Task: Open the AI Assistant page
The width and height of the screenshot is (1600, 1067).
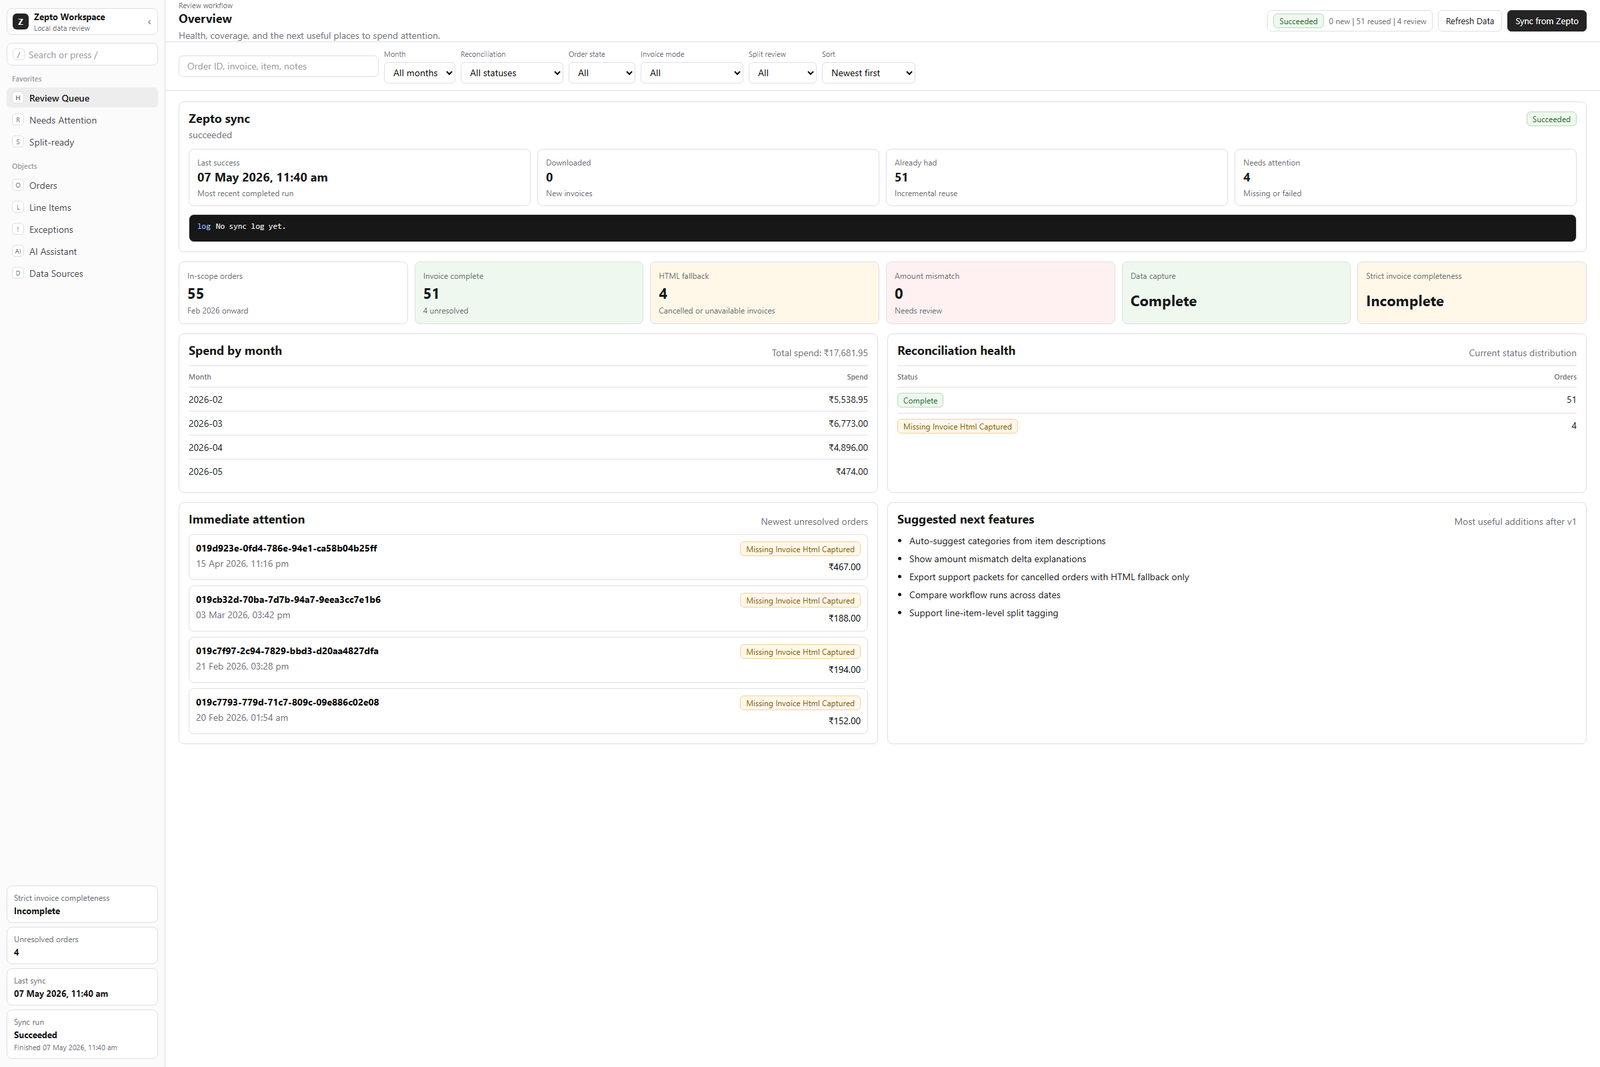Action: click(x=82, y=251)
